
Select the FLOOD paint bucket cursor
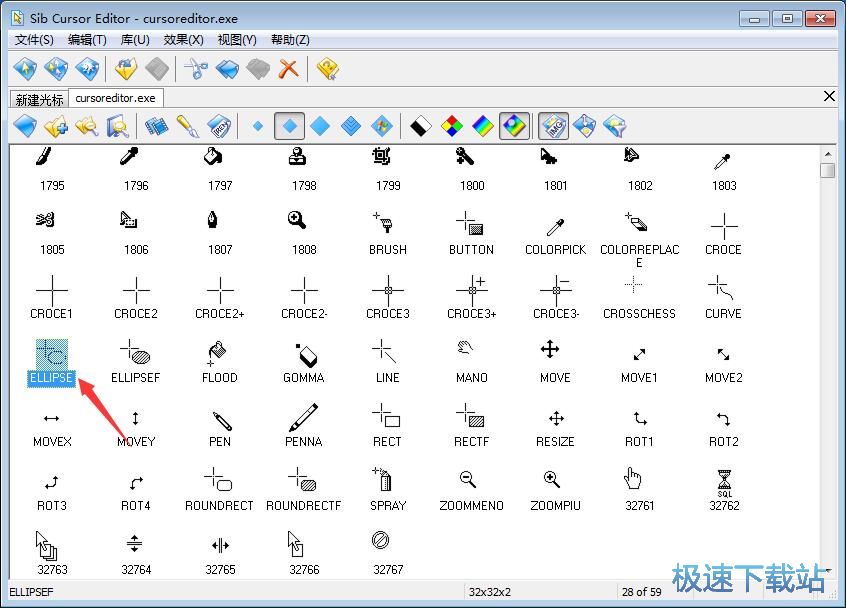tap(219, 353)
